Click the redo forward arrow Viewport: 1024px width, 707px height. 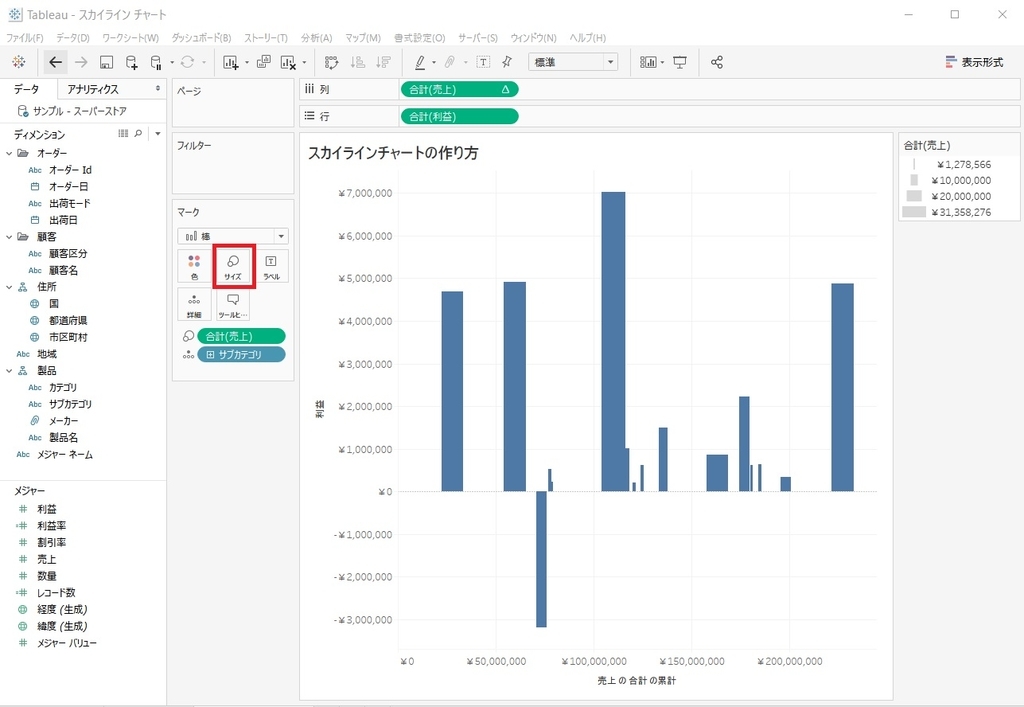[x=81, y=62]
